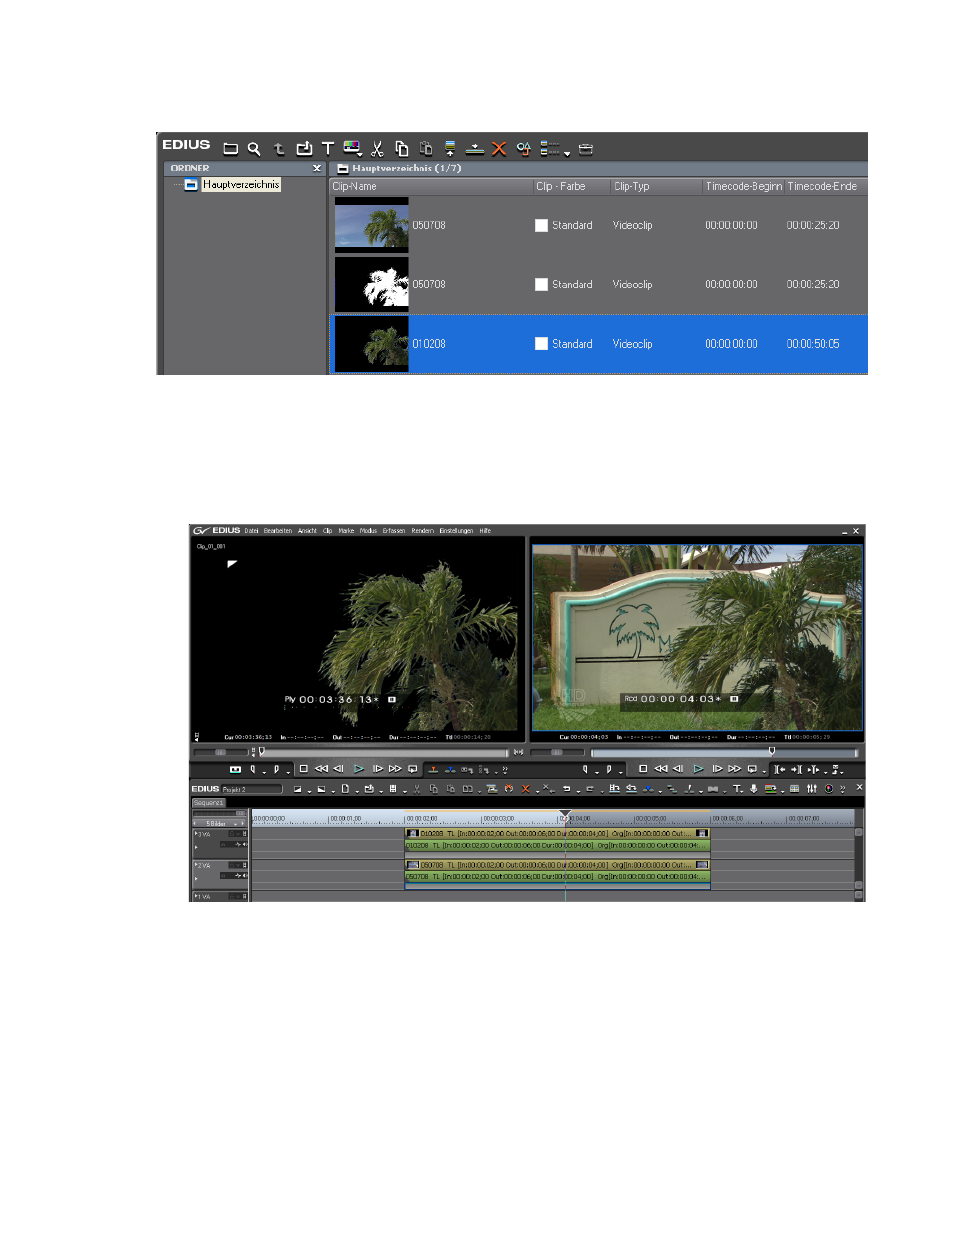Viewport: 954px width, 1235px height.
Task: Click the add to timeline icon in bin
Action: coord(475,149)
